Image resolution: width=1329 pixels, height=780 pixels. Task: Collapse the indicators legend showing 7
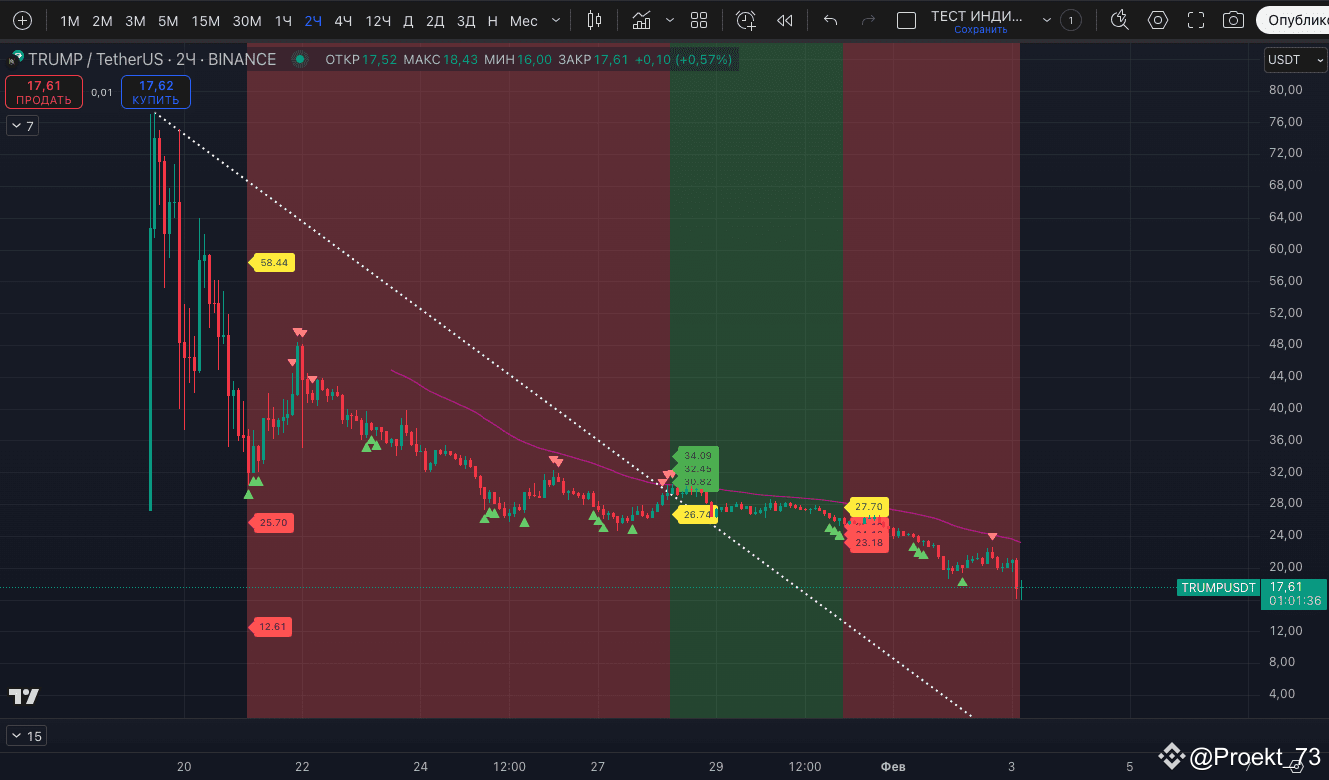22,126
